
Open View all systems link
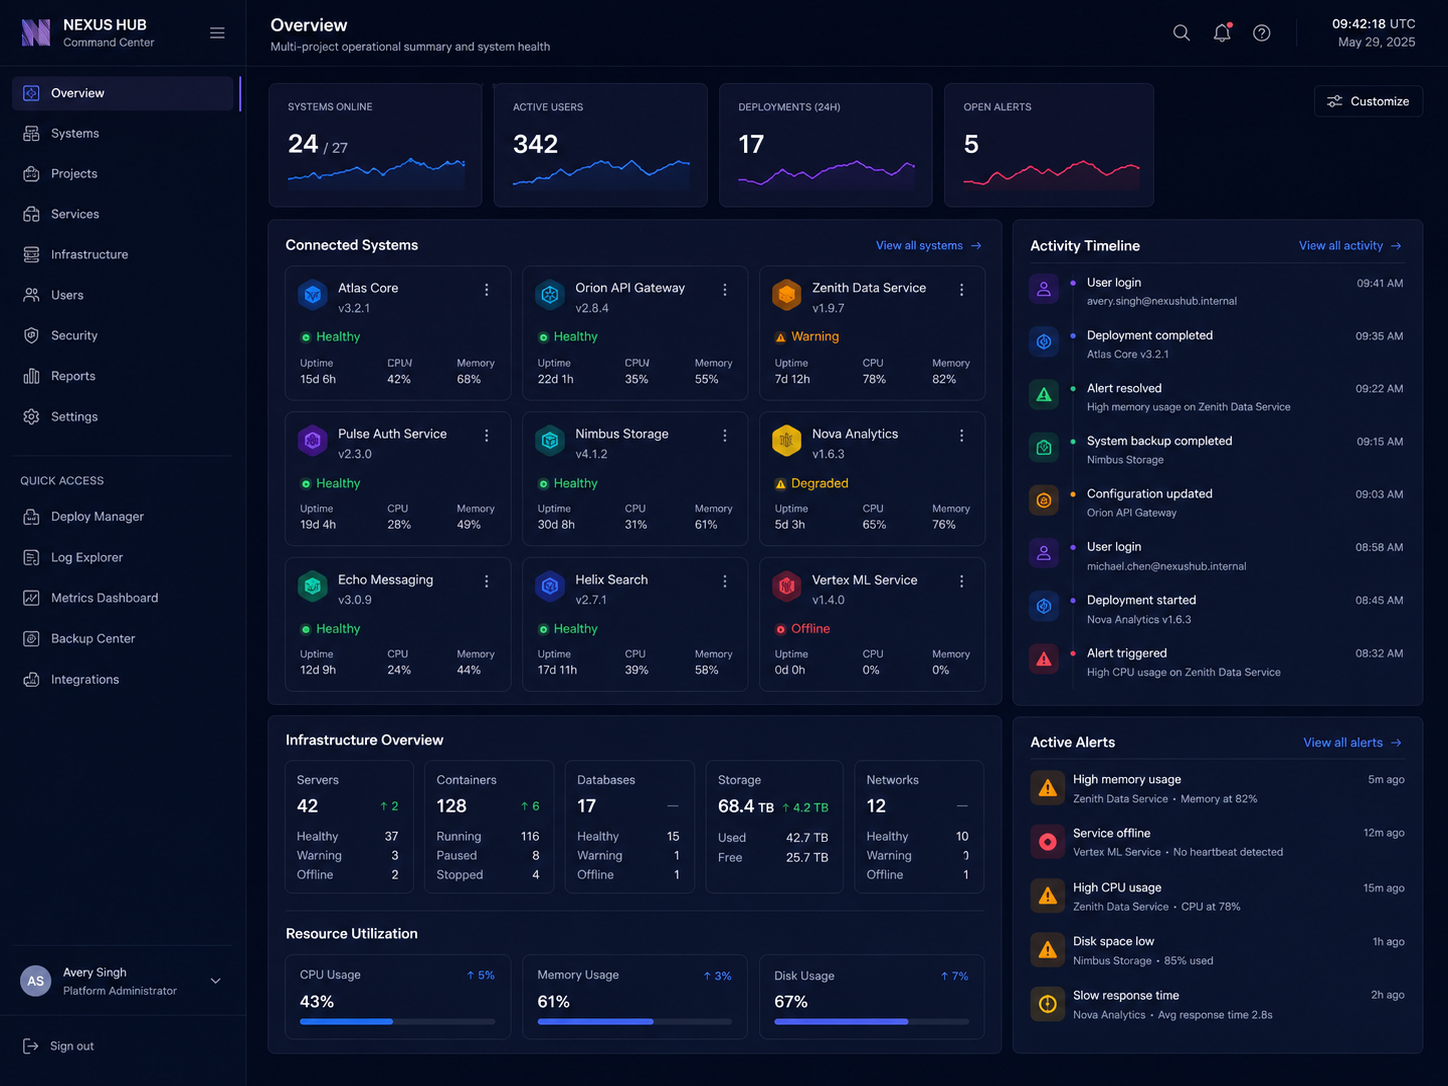[x=928, y=246]
